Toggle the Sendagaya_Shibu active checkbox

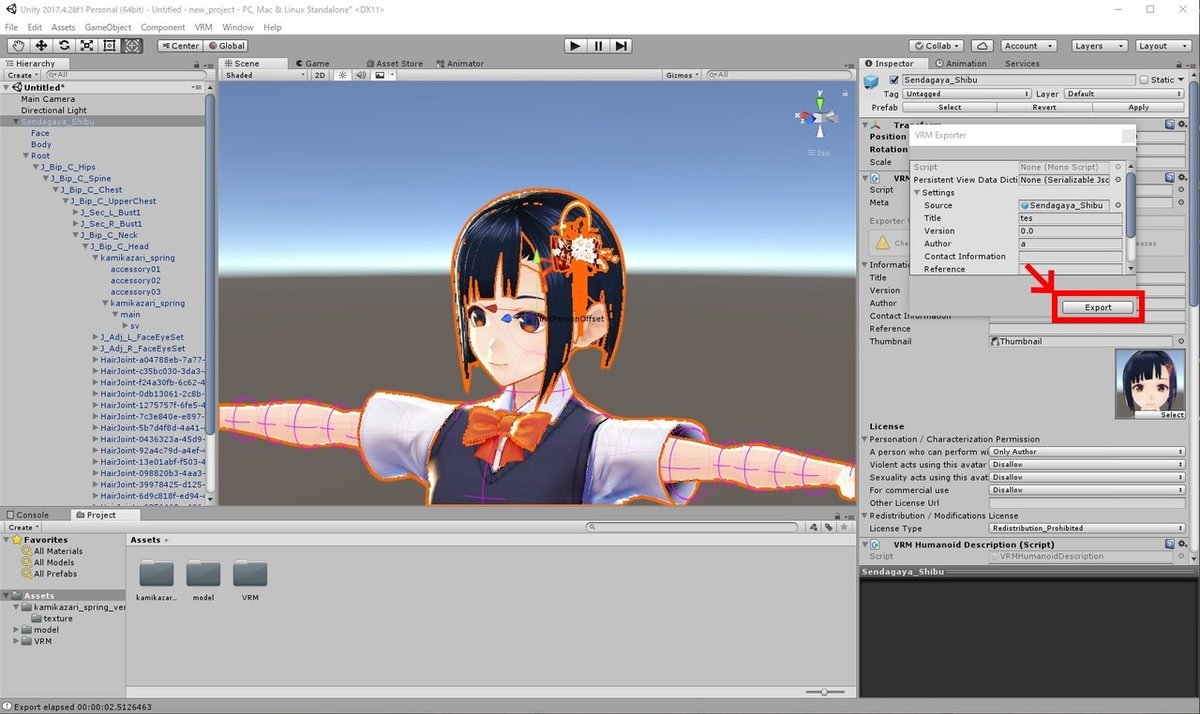click(895, 80)
